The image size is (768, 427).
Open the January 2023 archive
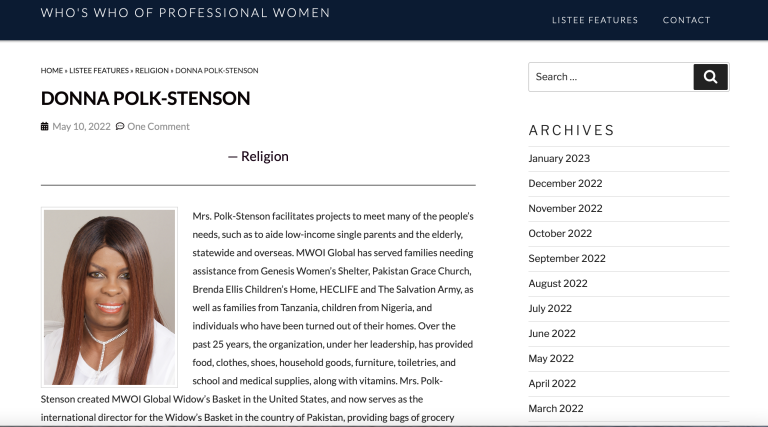click(559, 158)
